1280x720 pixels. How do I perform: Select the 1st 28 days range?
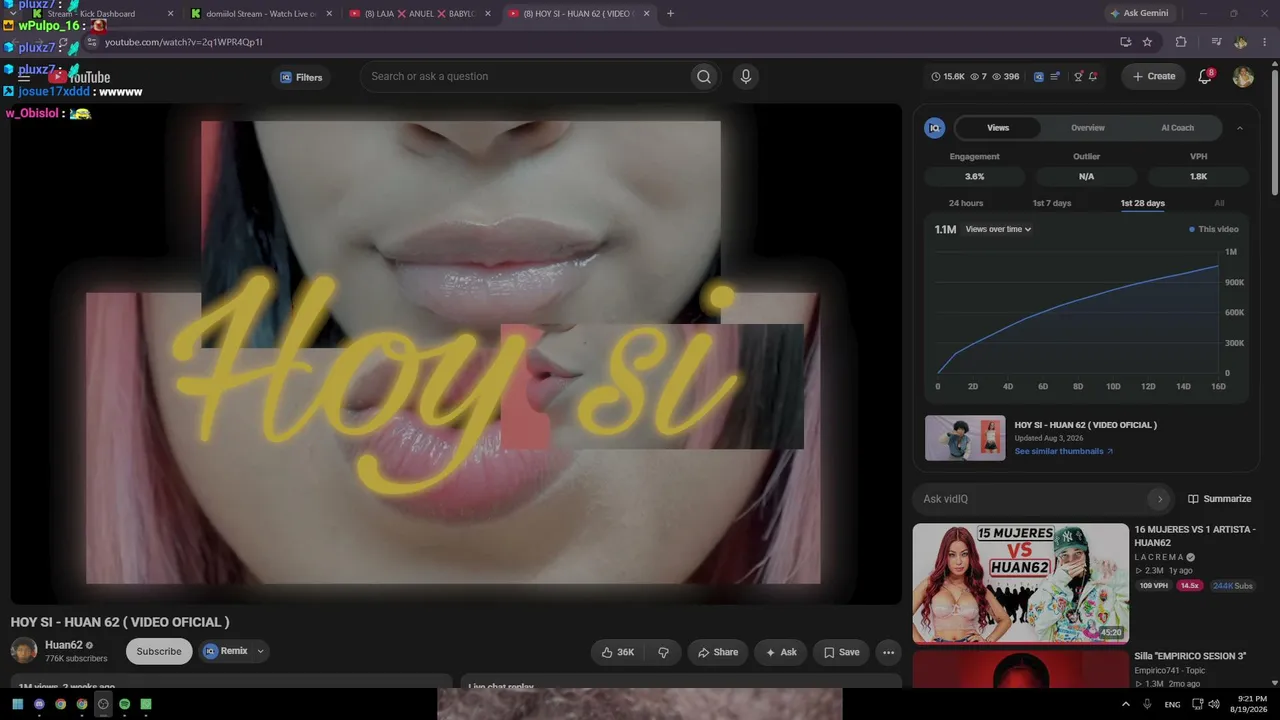coord(1142,203)
